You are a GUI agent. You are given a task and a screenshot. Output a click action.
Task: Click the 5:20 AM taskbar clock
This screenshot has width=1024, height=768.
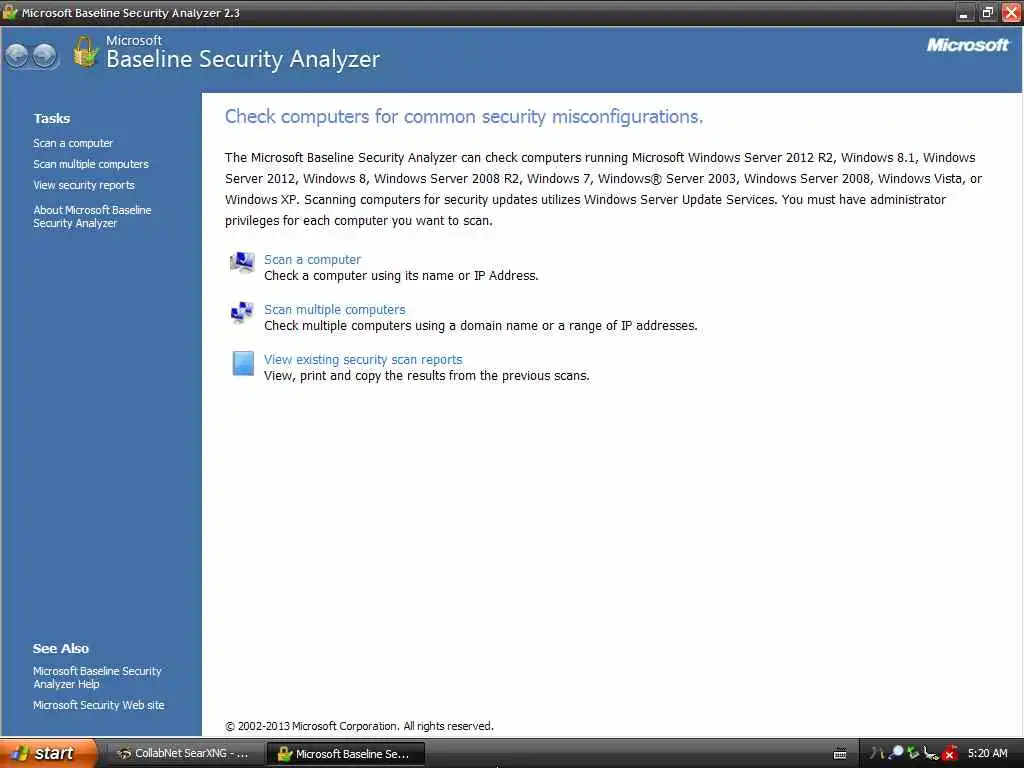coord(987,753)
